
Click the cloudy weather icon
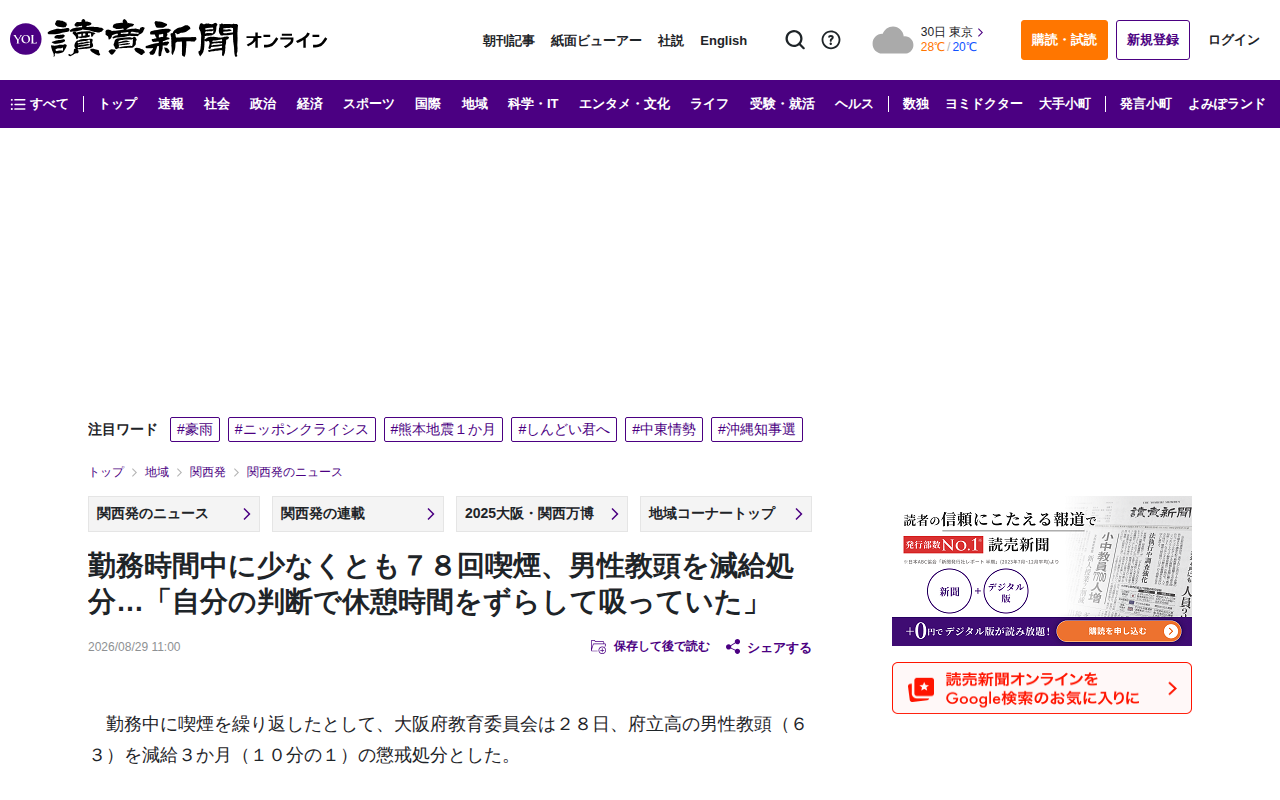point(892,41)
